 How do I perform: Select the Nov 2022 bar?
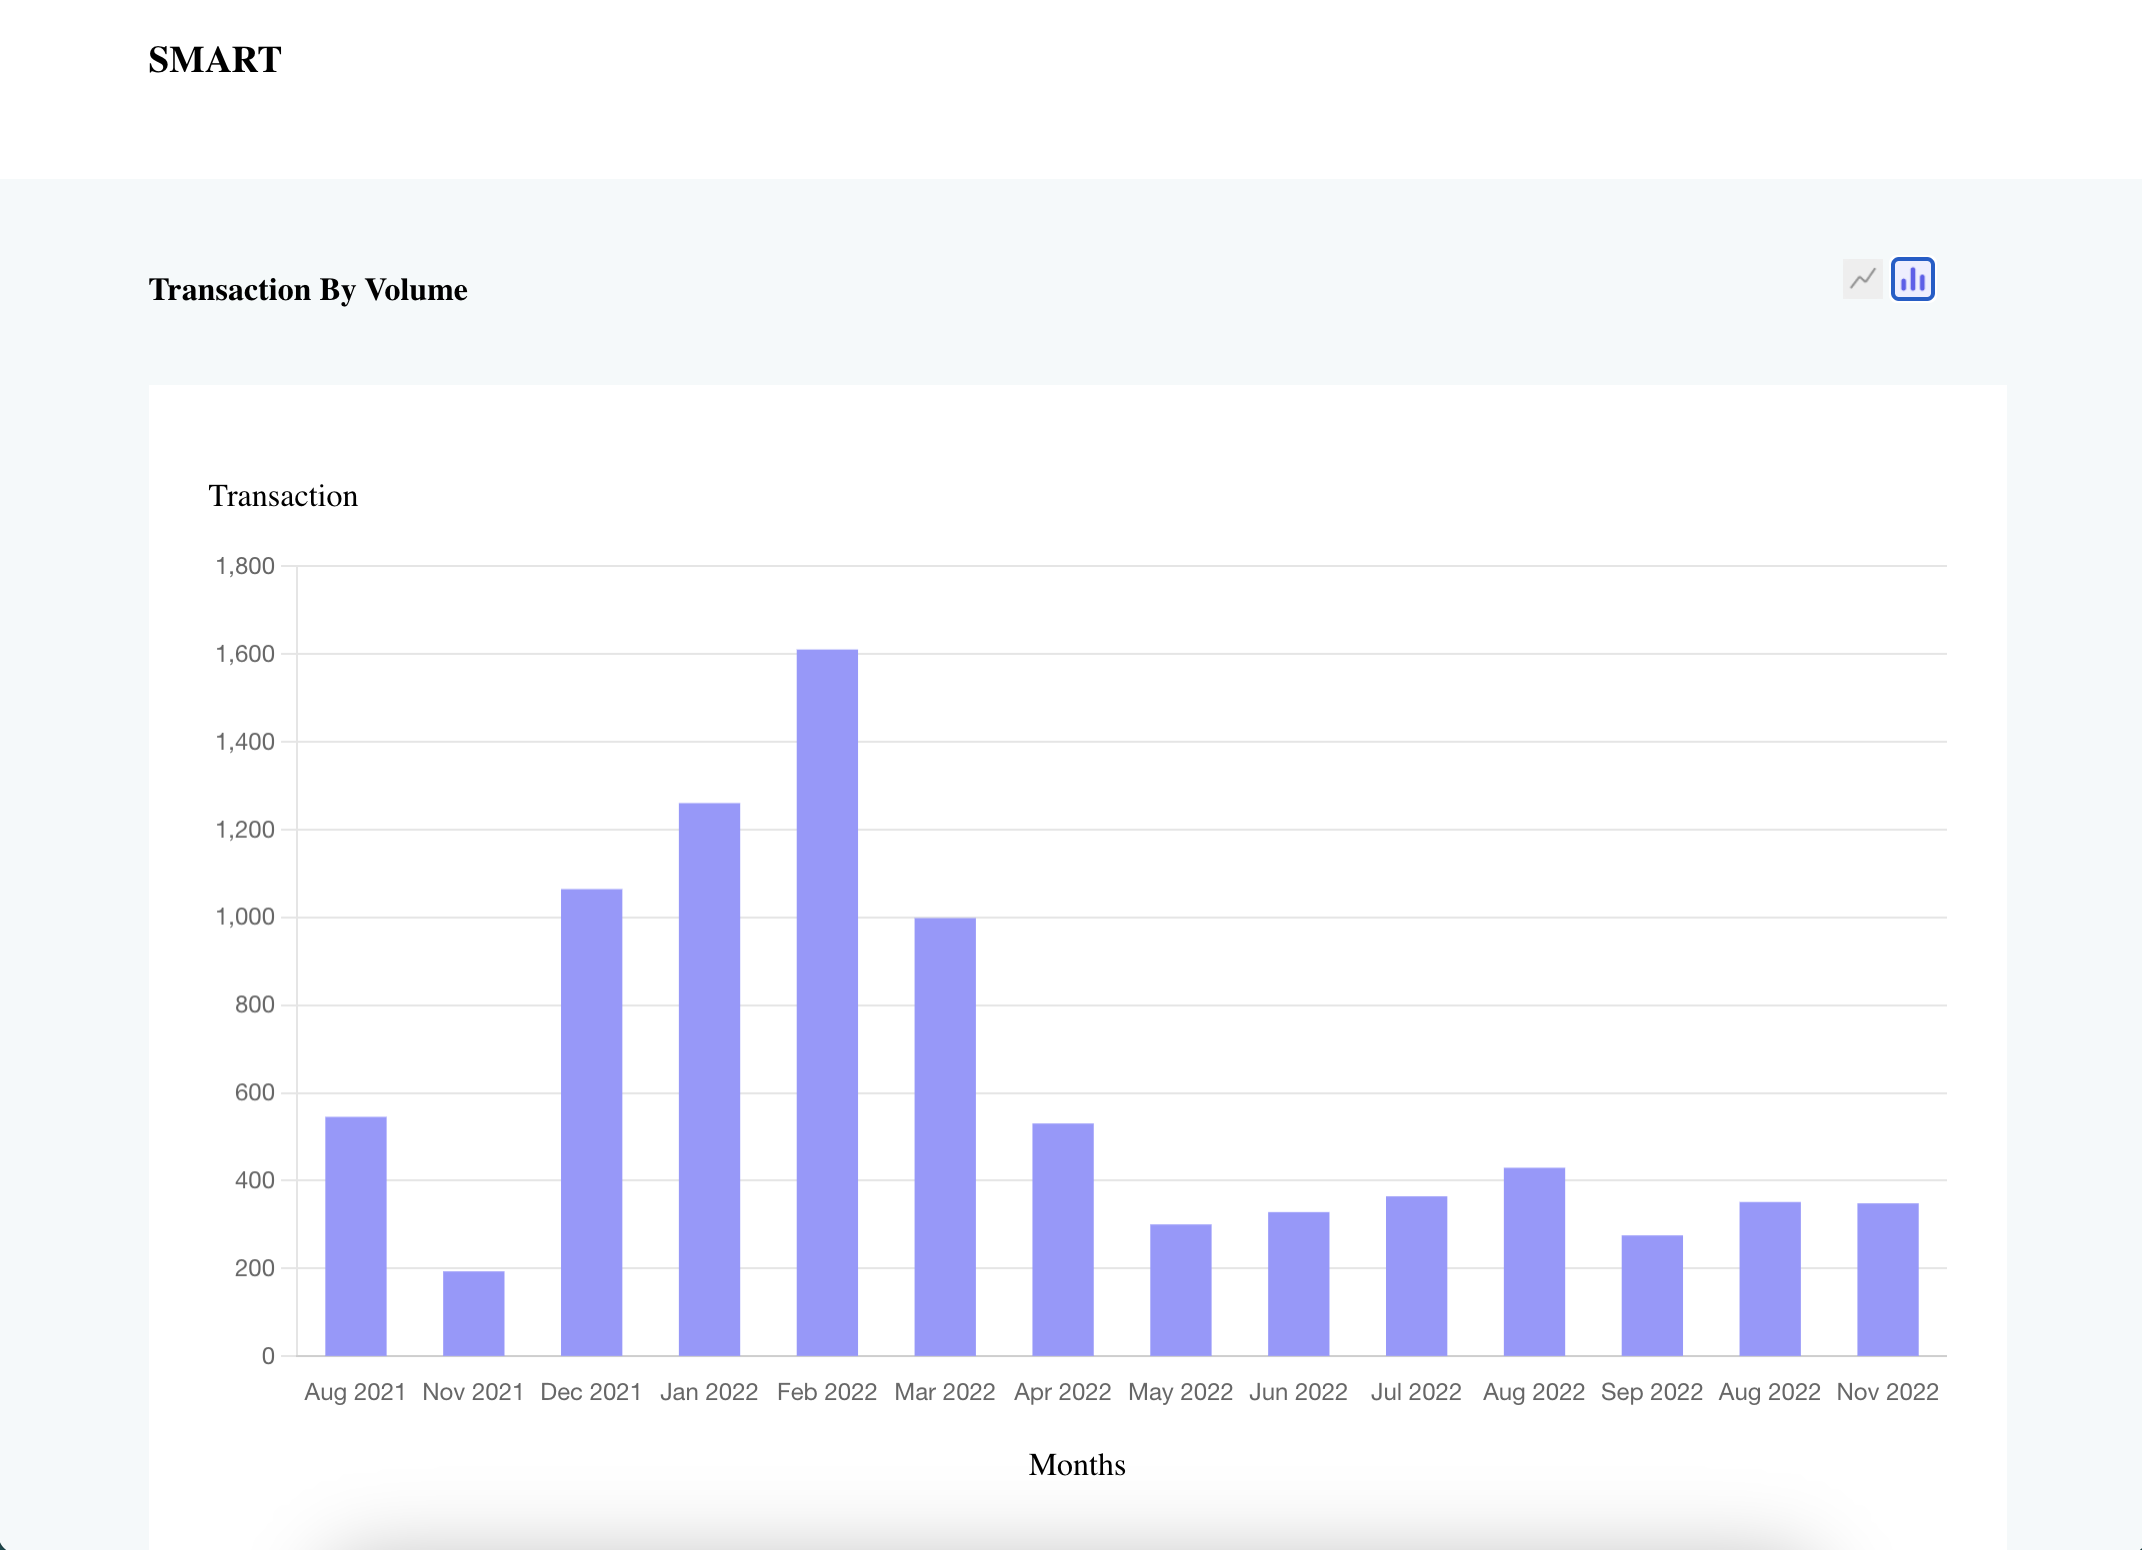coord(1888,1279)
